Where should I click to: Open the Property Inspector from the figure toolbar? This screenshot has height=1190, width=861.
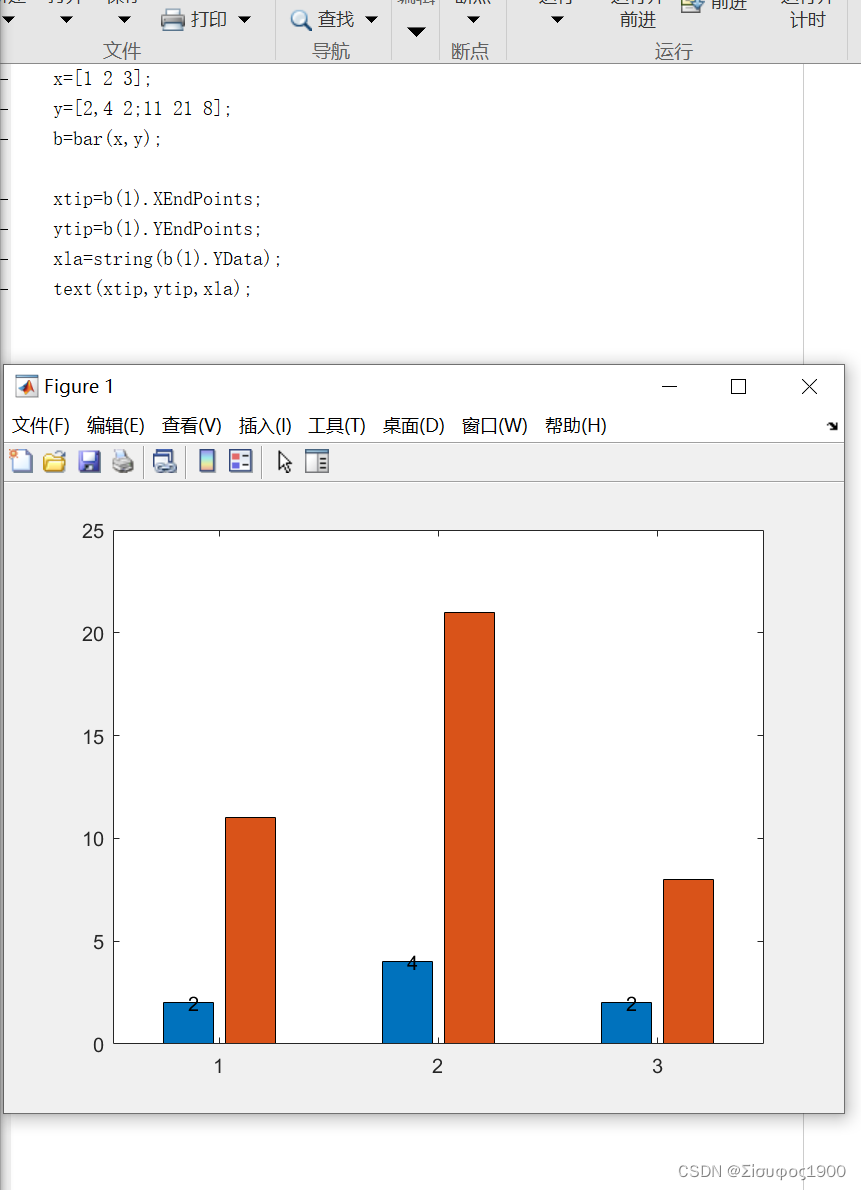pyautogui.click(x=317, y=461)
